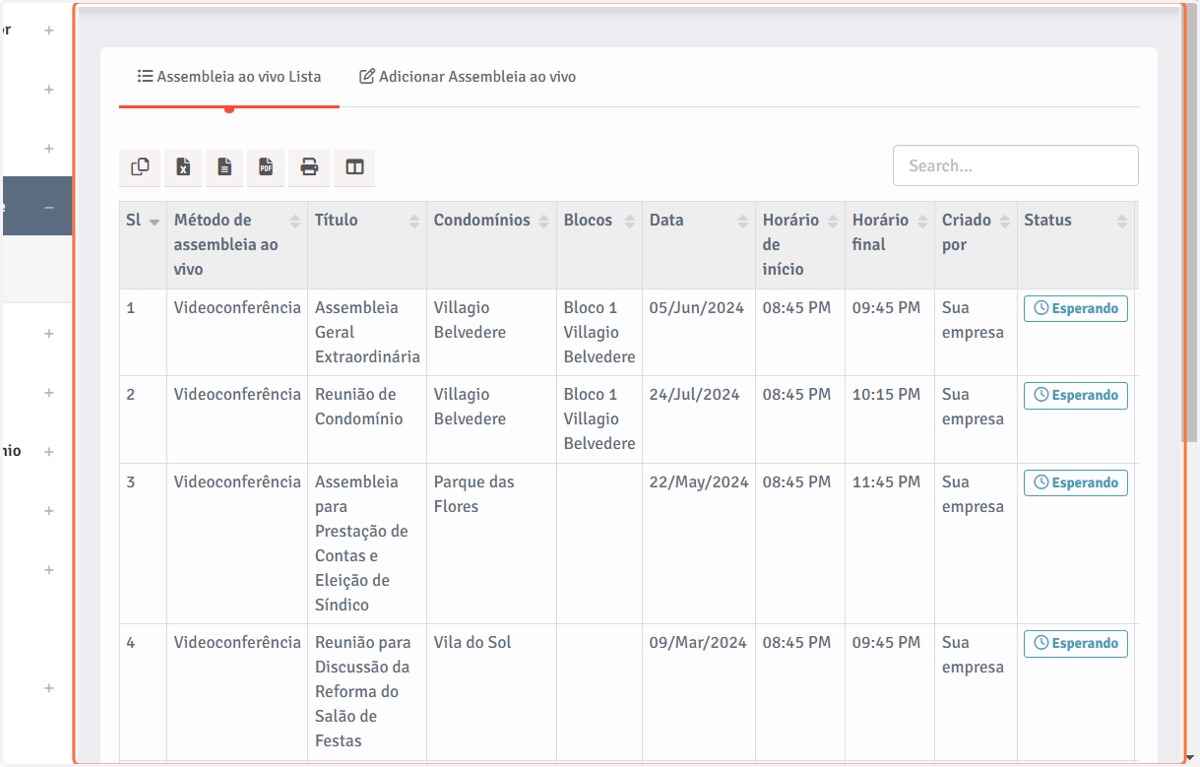Click the end time 11:45 PM

click(x=886, y=482)
